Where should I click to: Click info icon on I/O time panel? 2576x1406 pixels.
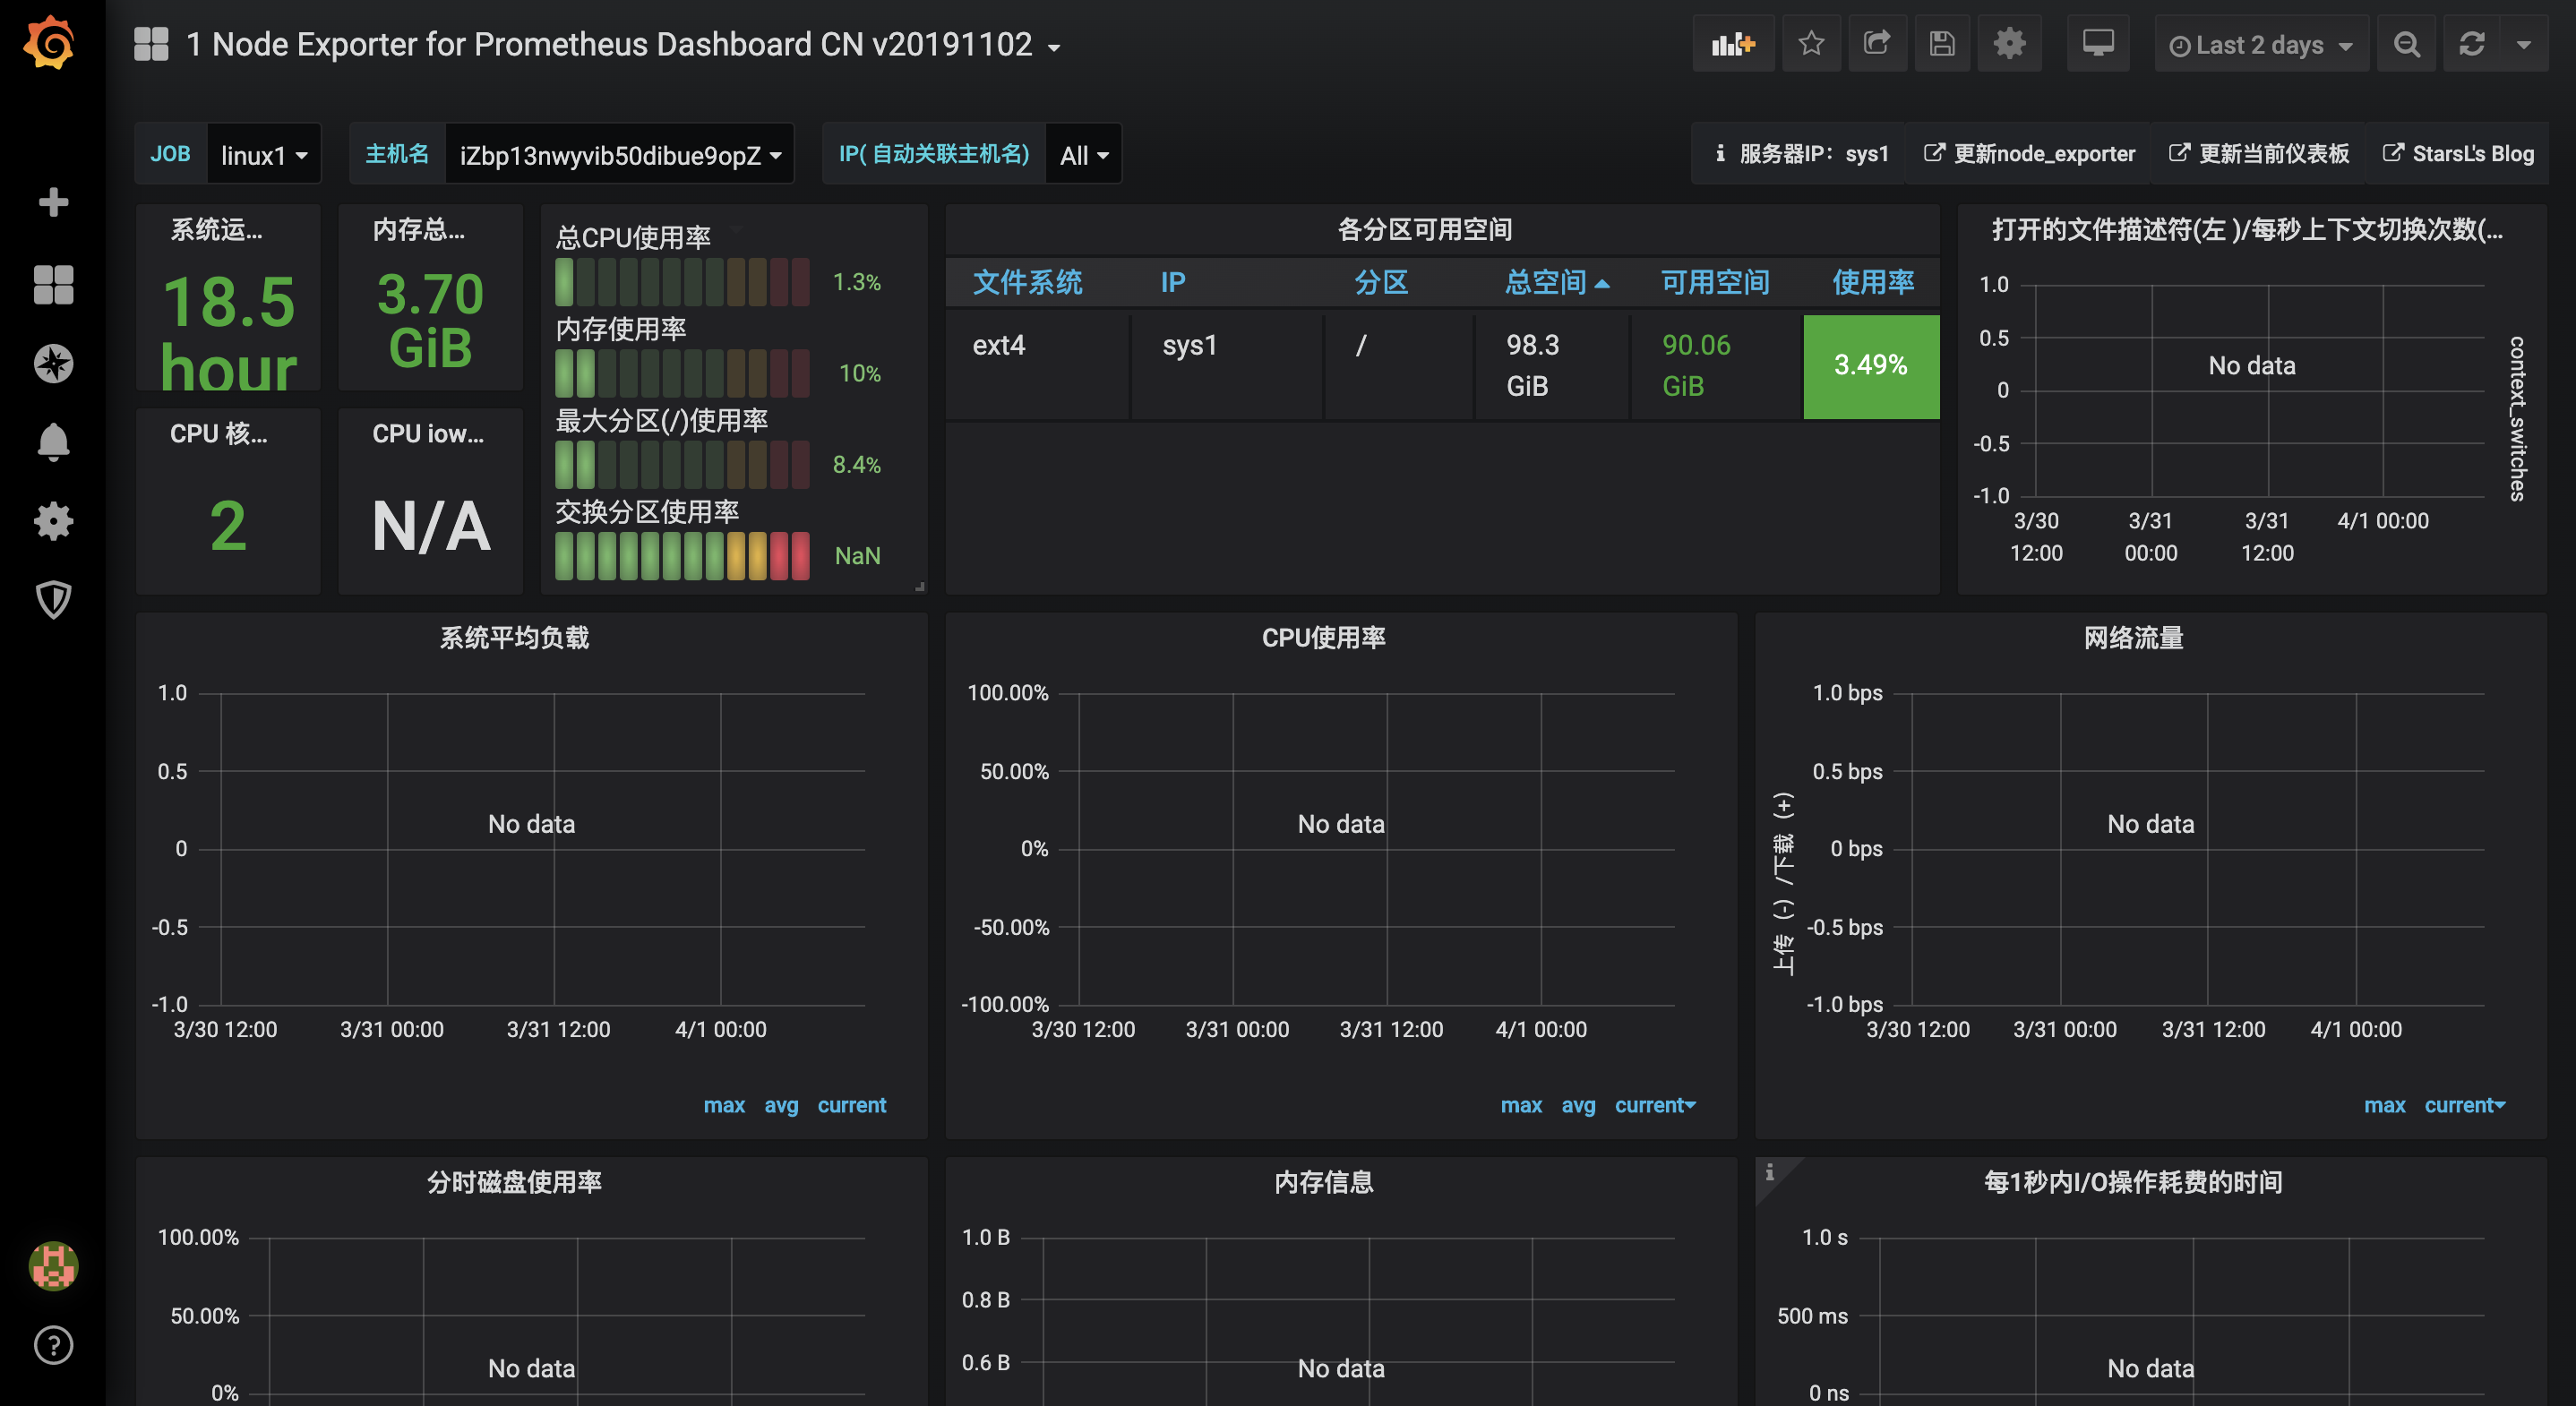pyautogui.click(x=1770, y=1172)
